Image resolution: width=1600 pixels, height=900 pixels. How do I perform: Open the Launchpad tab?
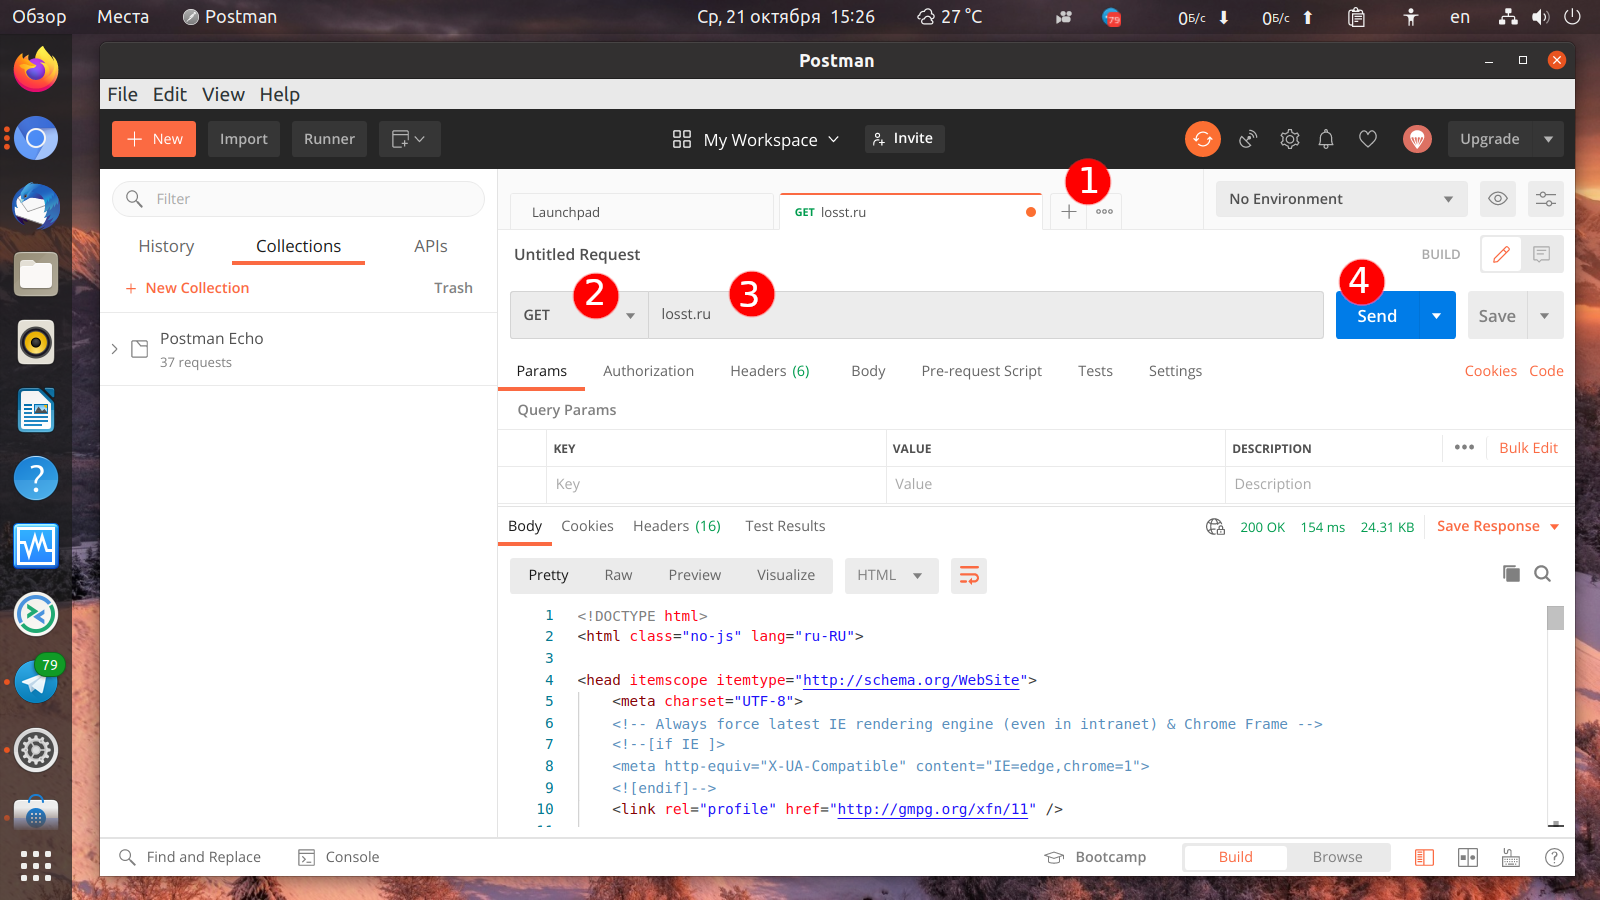(x=642, y=212)
